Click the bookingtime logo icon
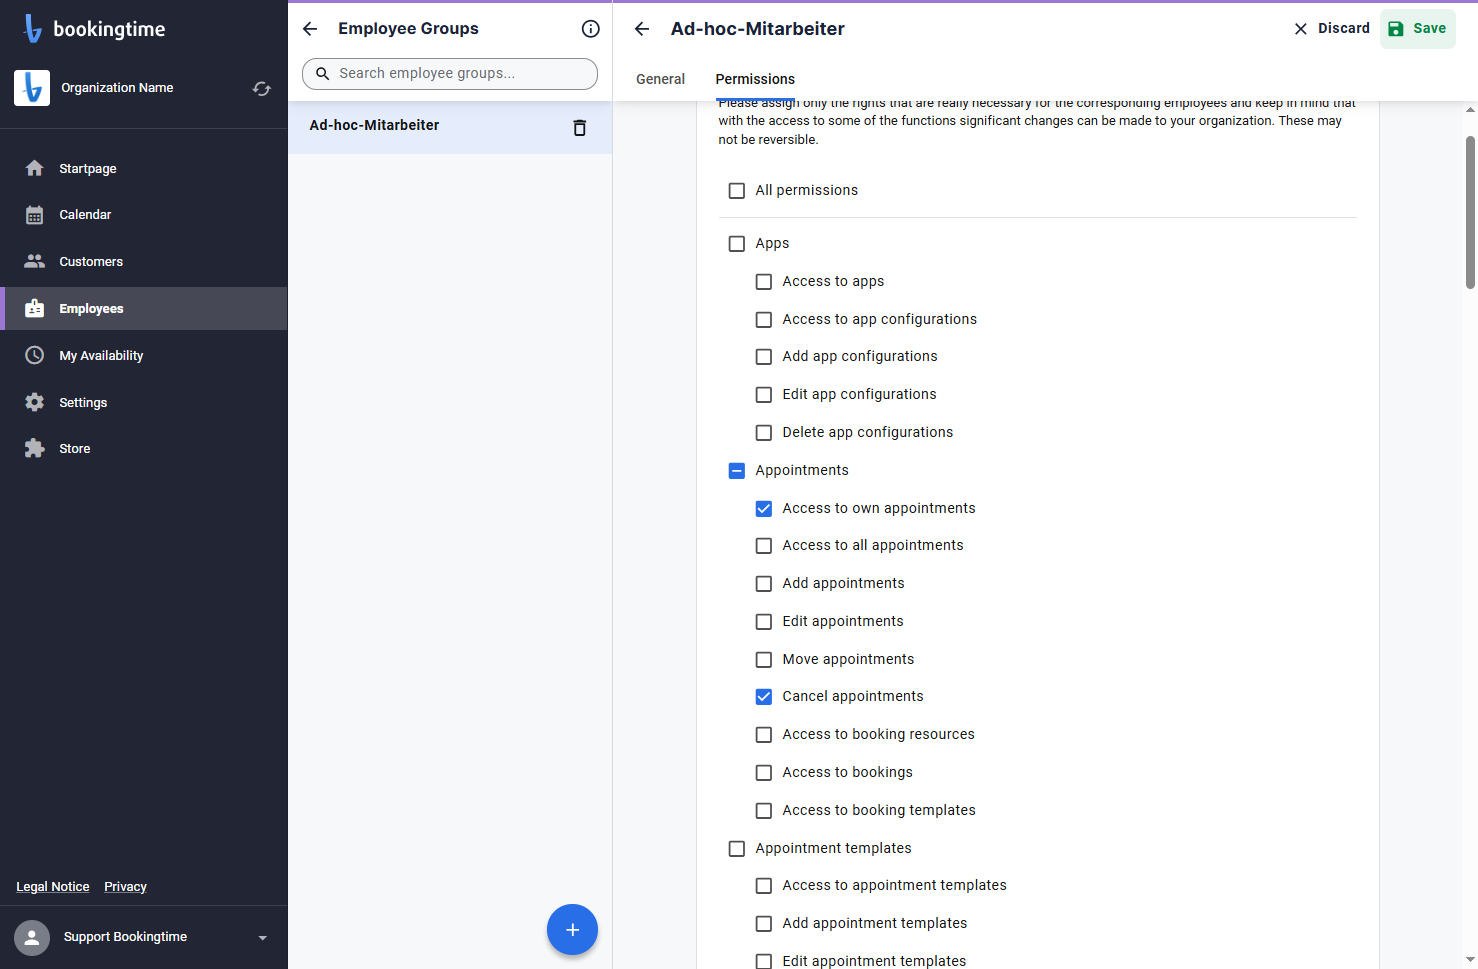The width and height of the screenshot is (1478, 969). (x=33, y=29)
